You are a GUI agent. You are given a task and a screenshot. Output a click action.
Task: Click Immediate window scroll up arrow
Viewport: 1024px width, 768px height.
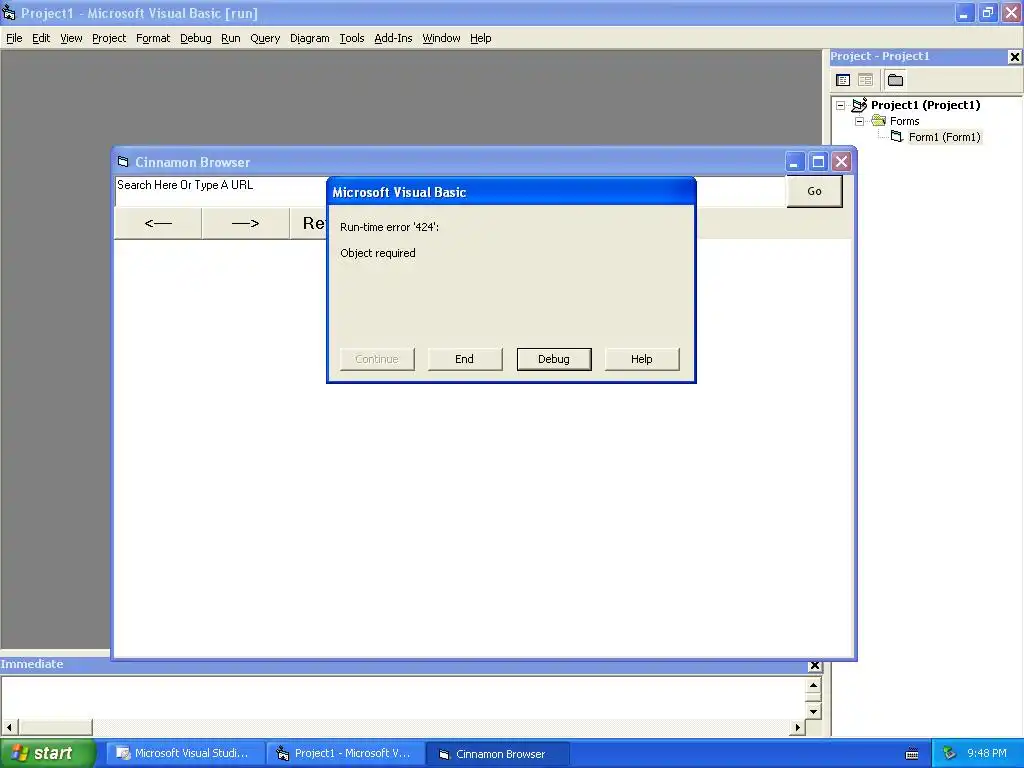click(x=813, y=685)
